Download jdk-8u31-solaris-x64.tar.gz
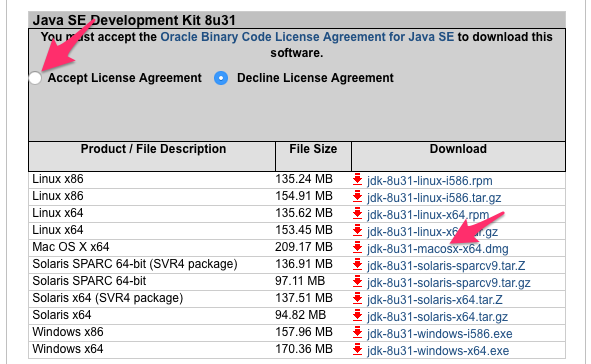 [437, 317]
